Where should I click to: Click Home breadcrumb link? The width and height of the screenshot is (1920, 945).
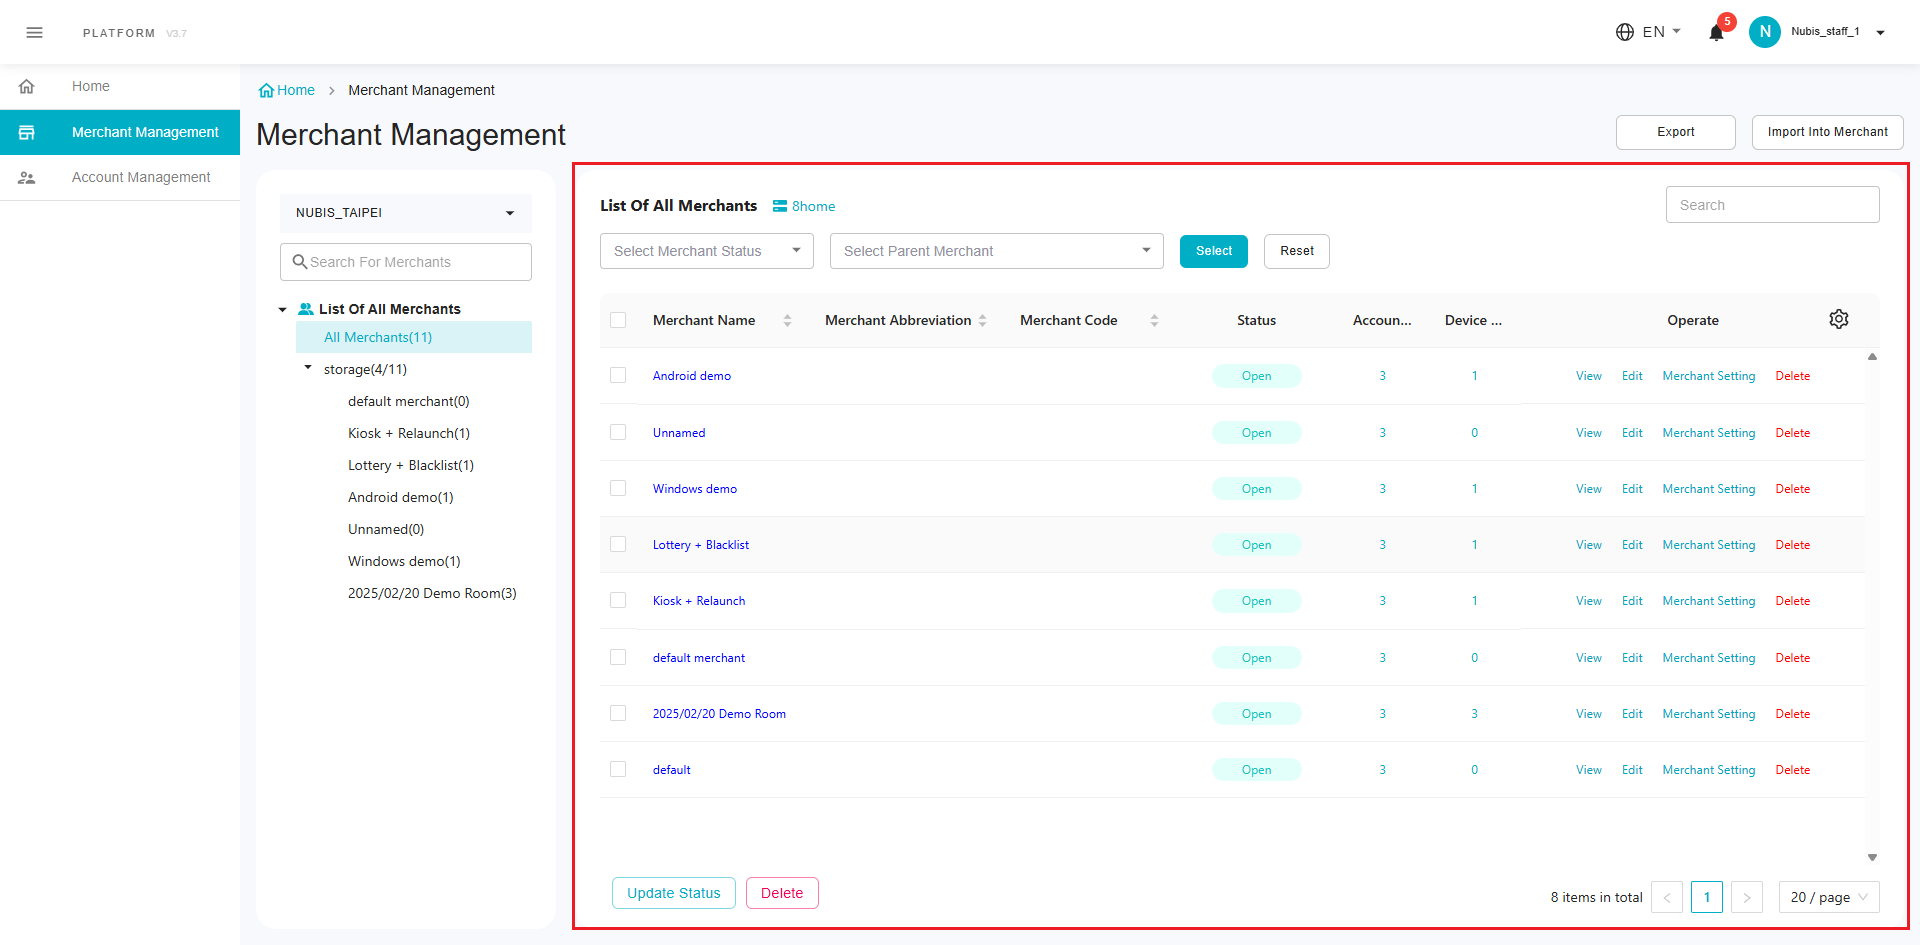tap(296, 90)
